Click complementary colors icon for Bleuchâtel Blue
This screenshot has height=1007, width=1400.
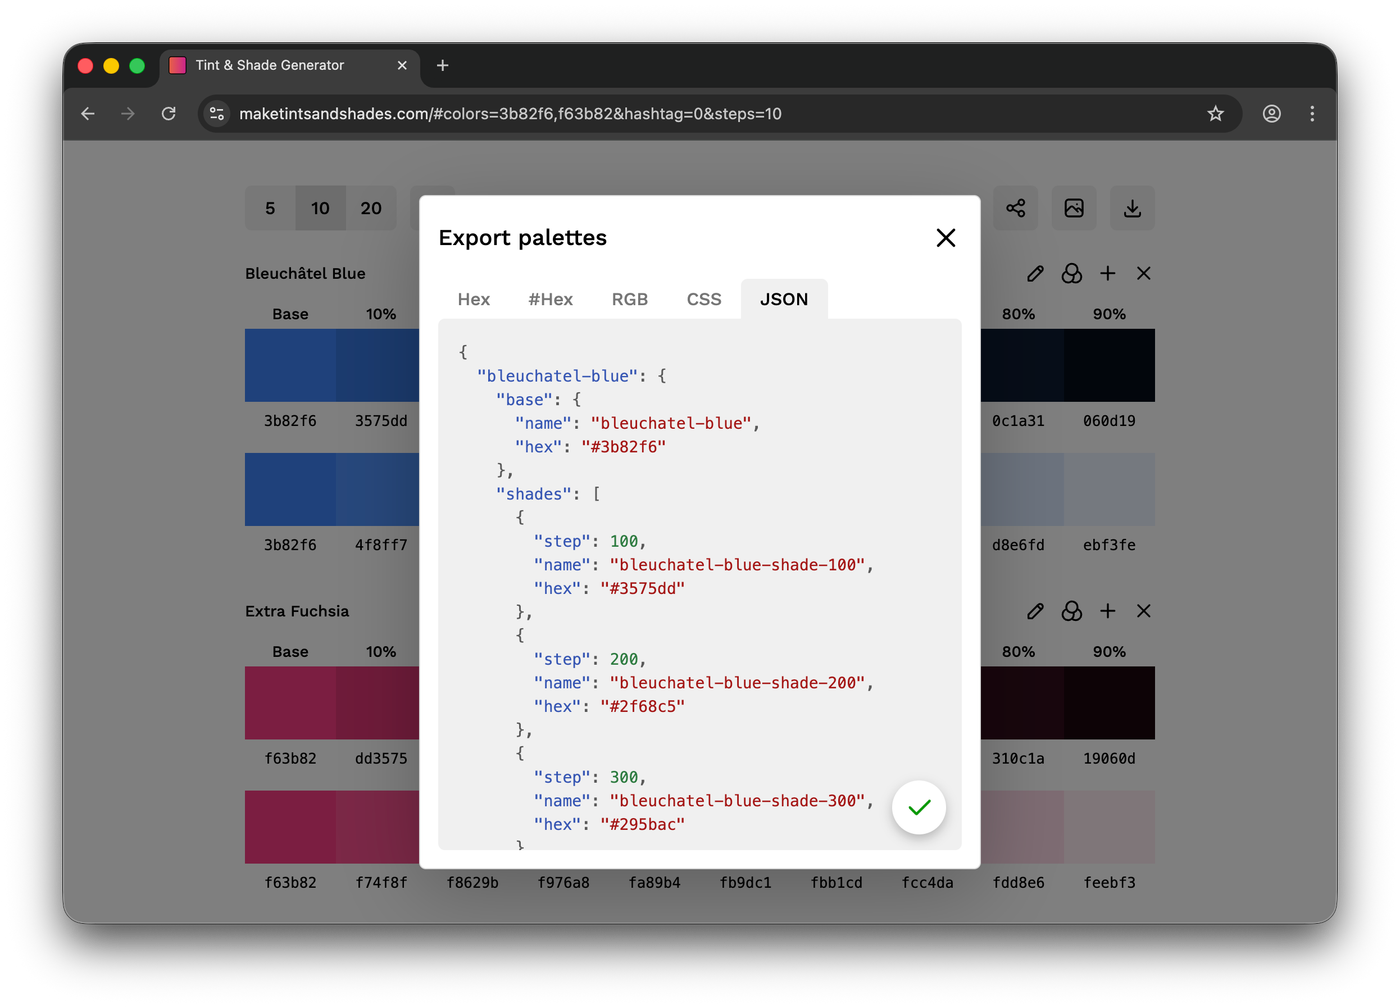1072,273
